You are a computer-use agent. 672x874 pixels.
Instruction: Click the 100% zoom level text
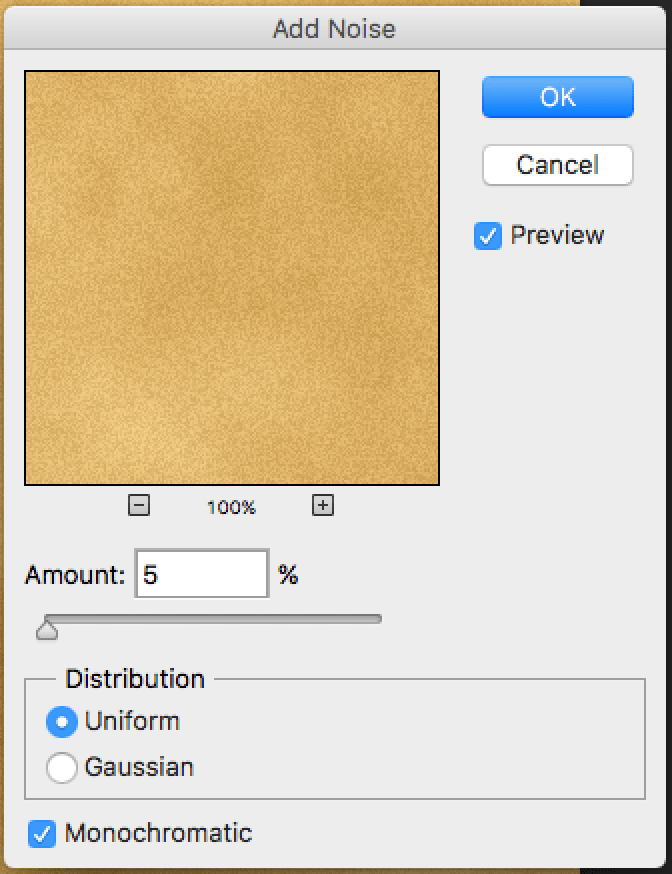click(x=231, y=507)
